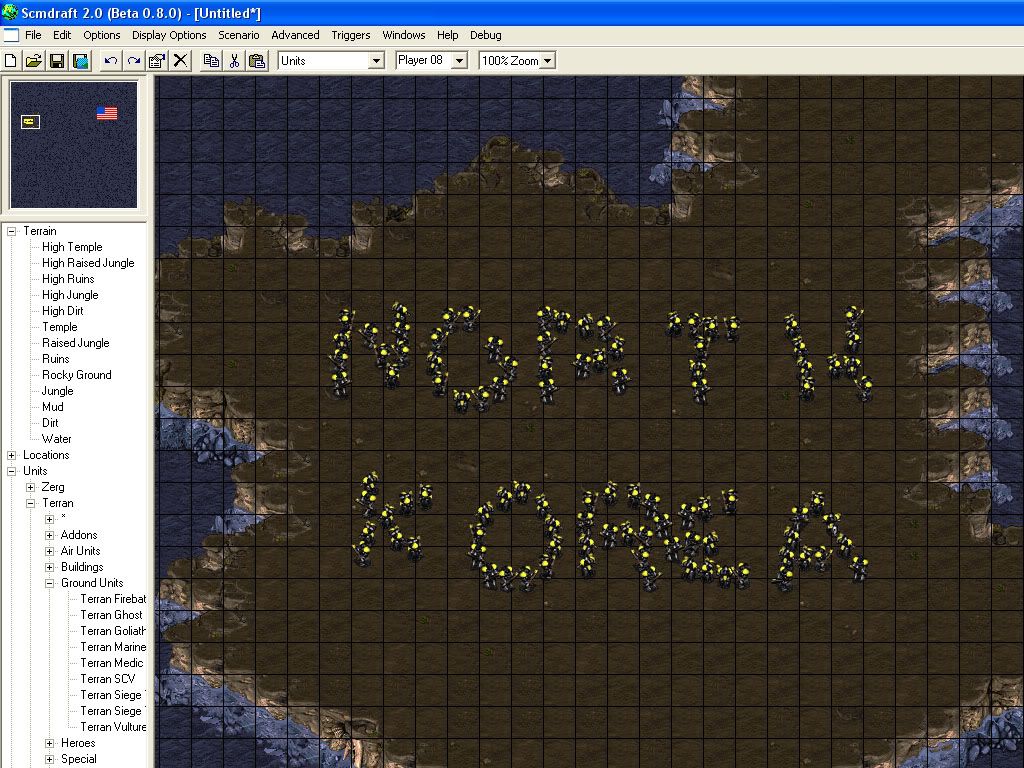Open the Windows menu
1024x768 pixels.
point(404,35)
